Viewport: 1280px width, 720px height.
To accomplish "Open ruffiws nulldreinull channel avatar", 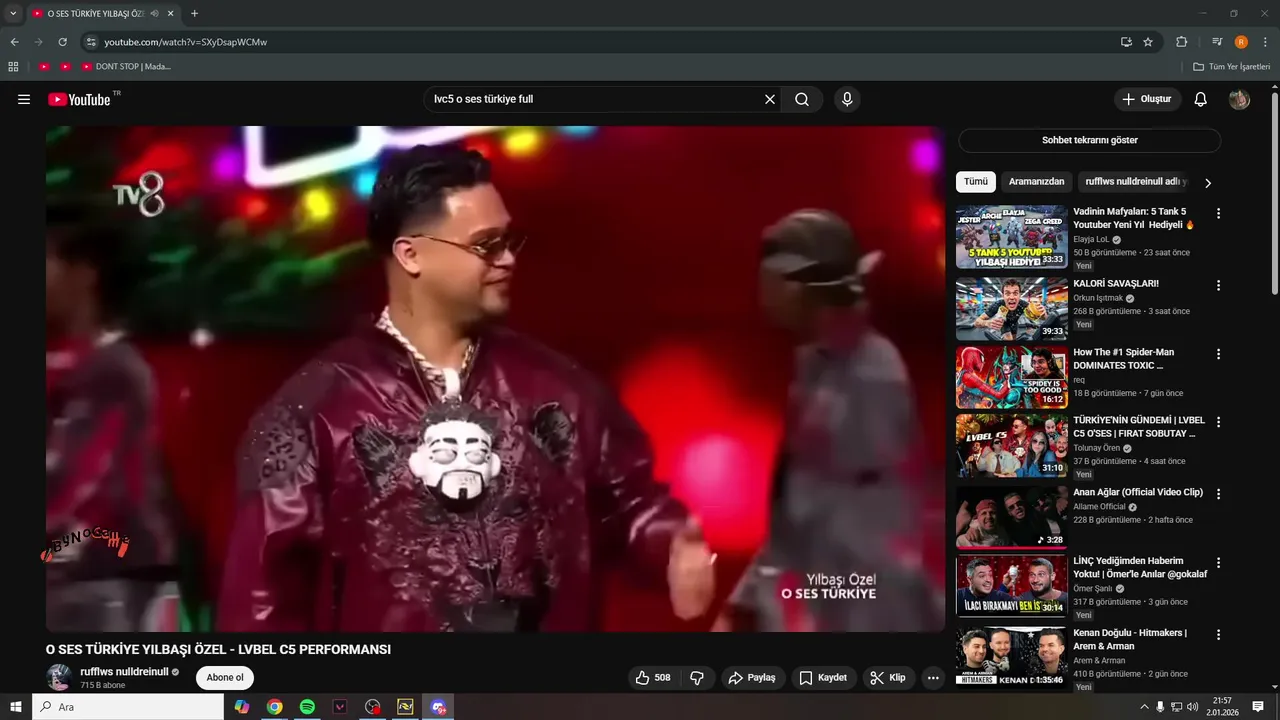I will click(x=60, y=677).
